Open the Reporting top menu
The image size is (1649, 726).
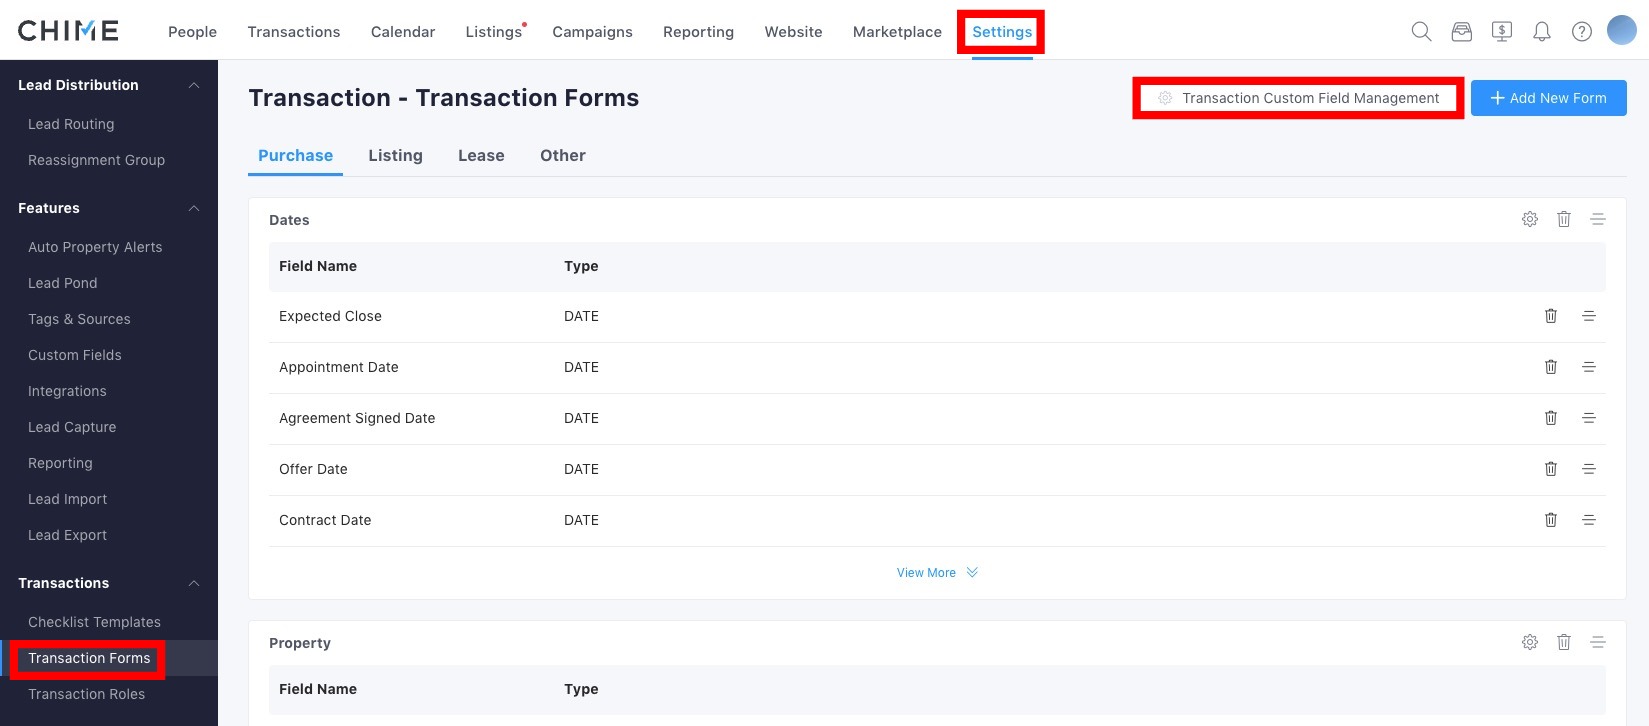[698, 32]
